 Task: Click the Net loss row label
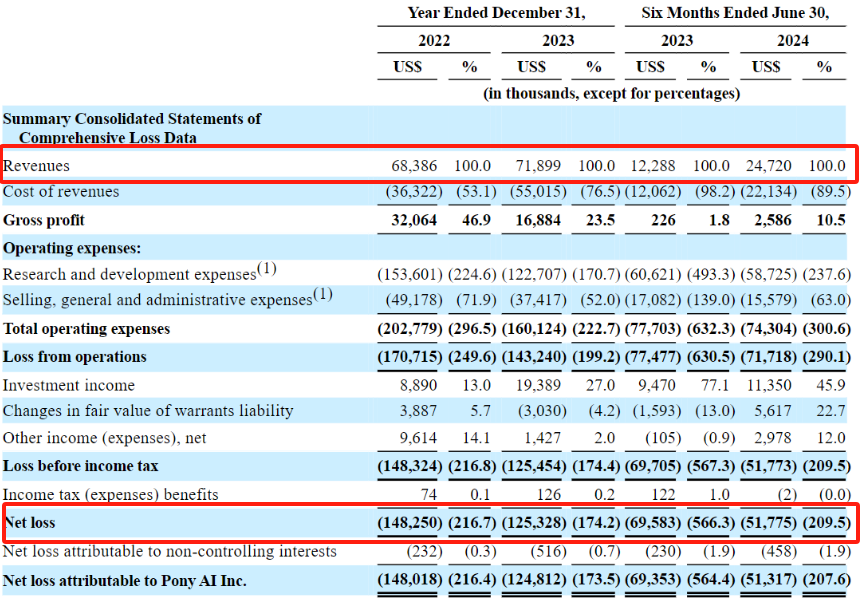click(30, 523)
